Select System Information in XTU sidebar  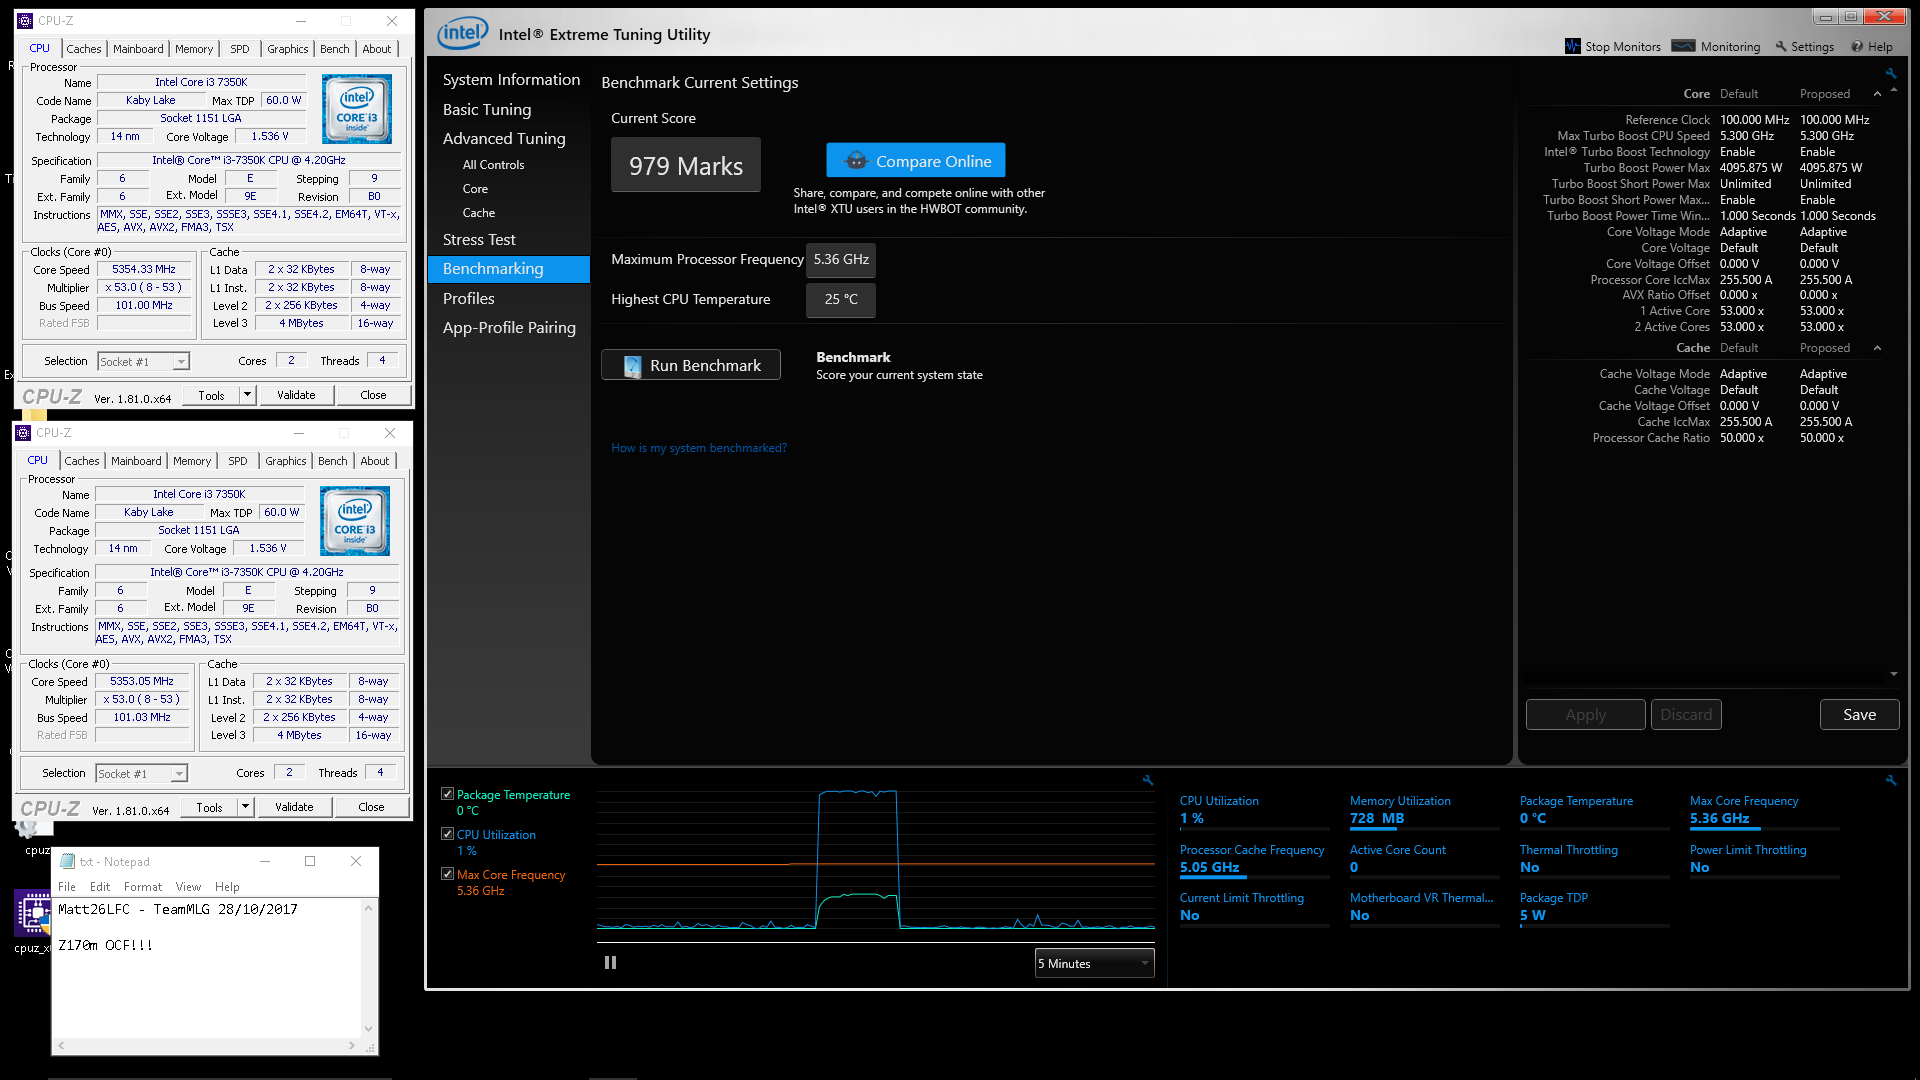point(511,80)
